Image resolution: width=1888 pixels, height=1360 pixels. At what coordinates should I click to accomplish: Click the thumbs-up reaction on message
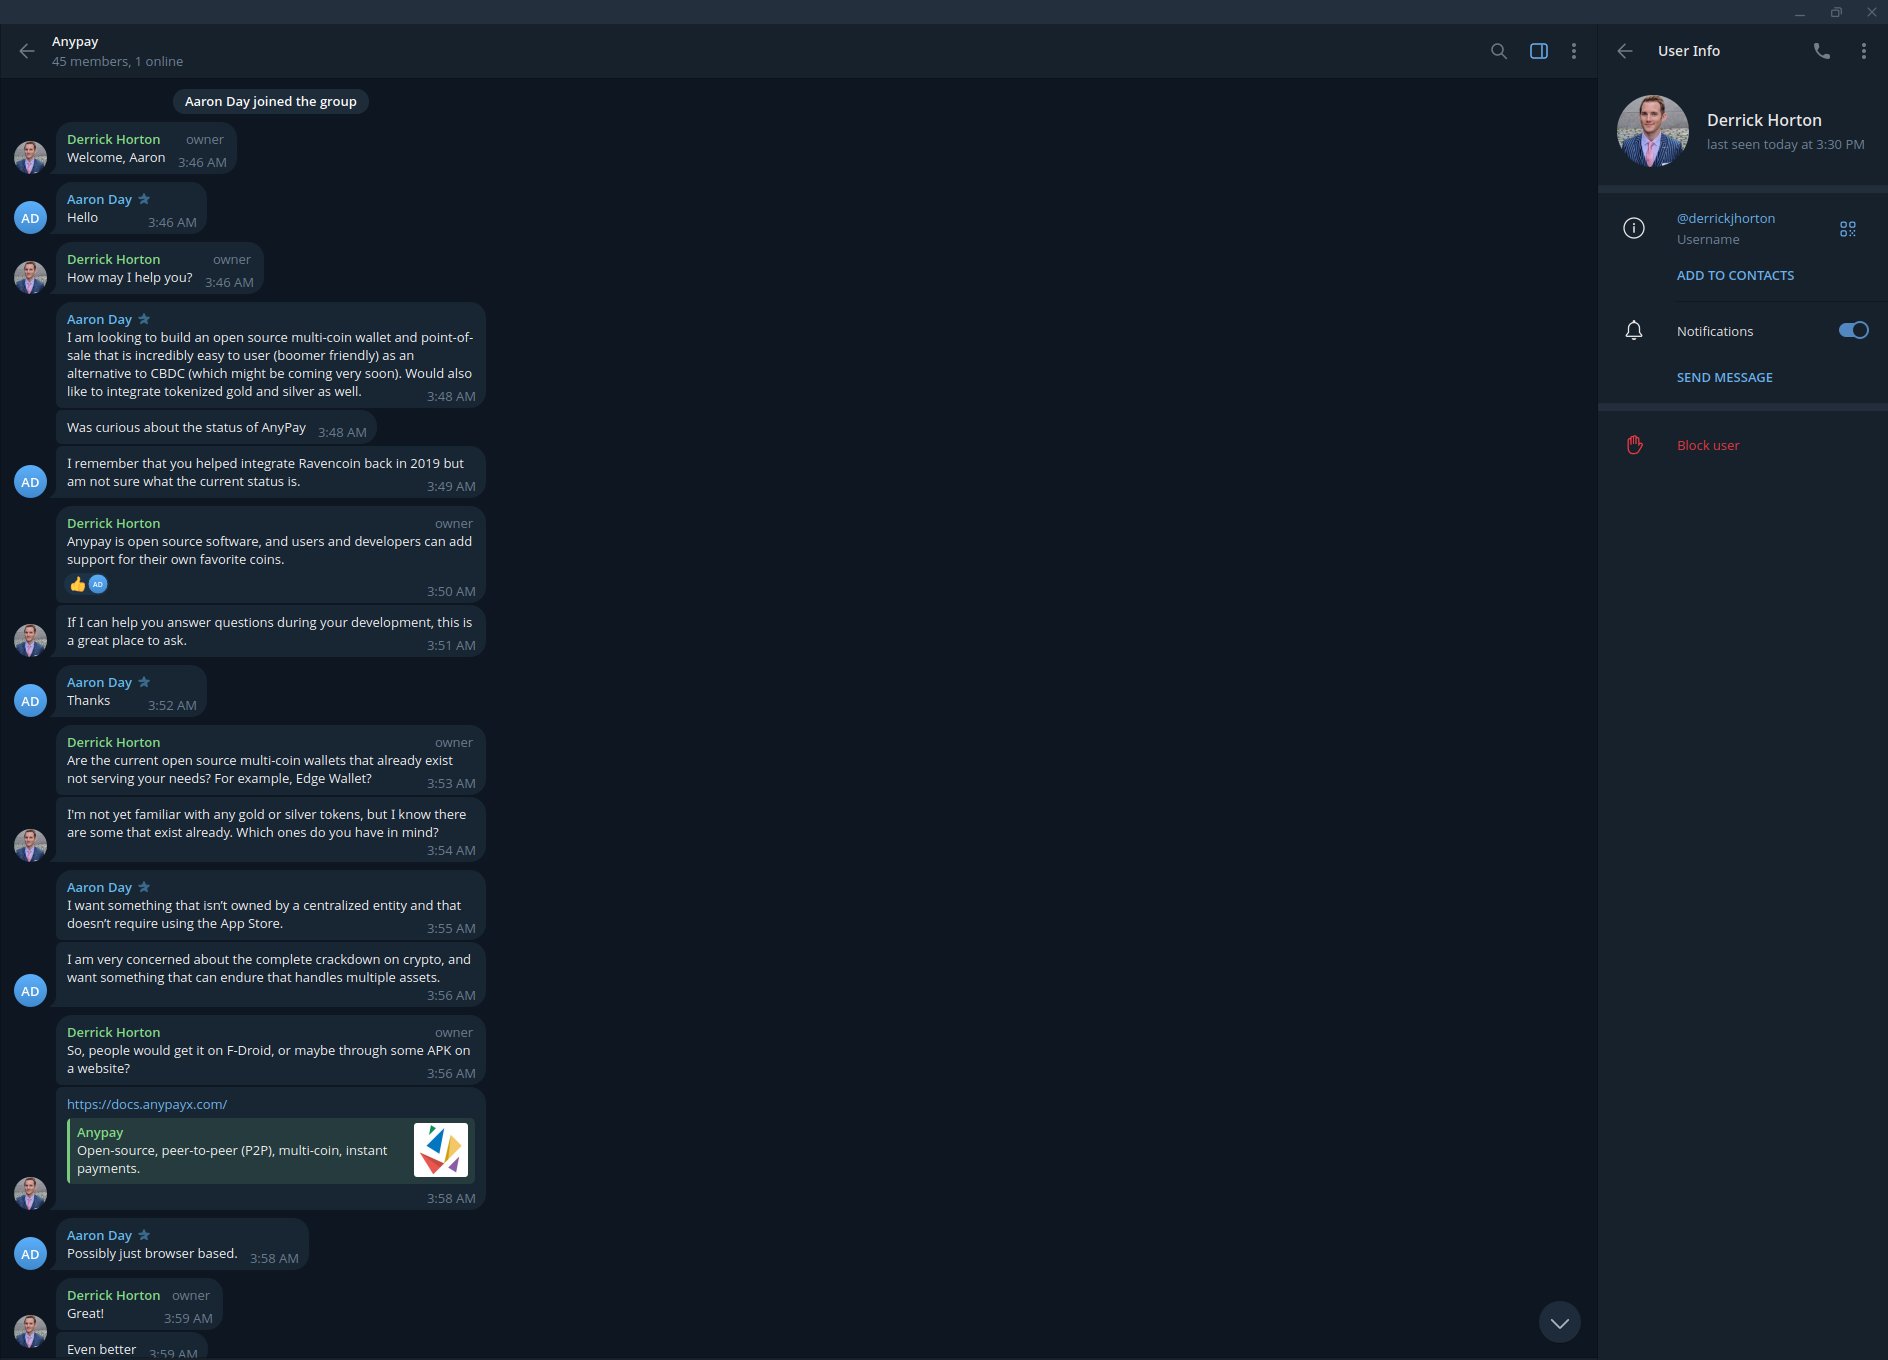click(x=78, y=584)
